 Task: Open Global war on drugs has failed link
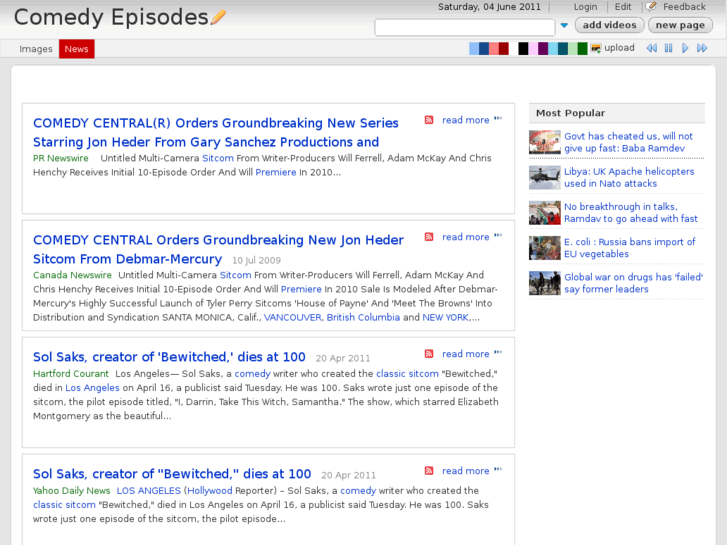click(633, 283)
